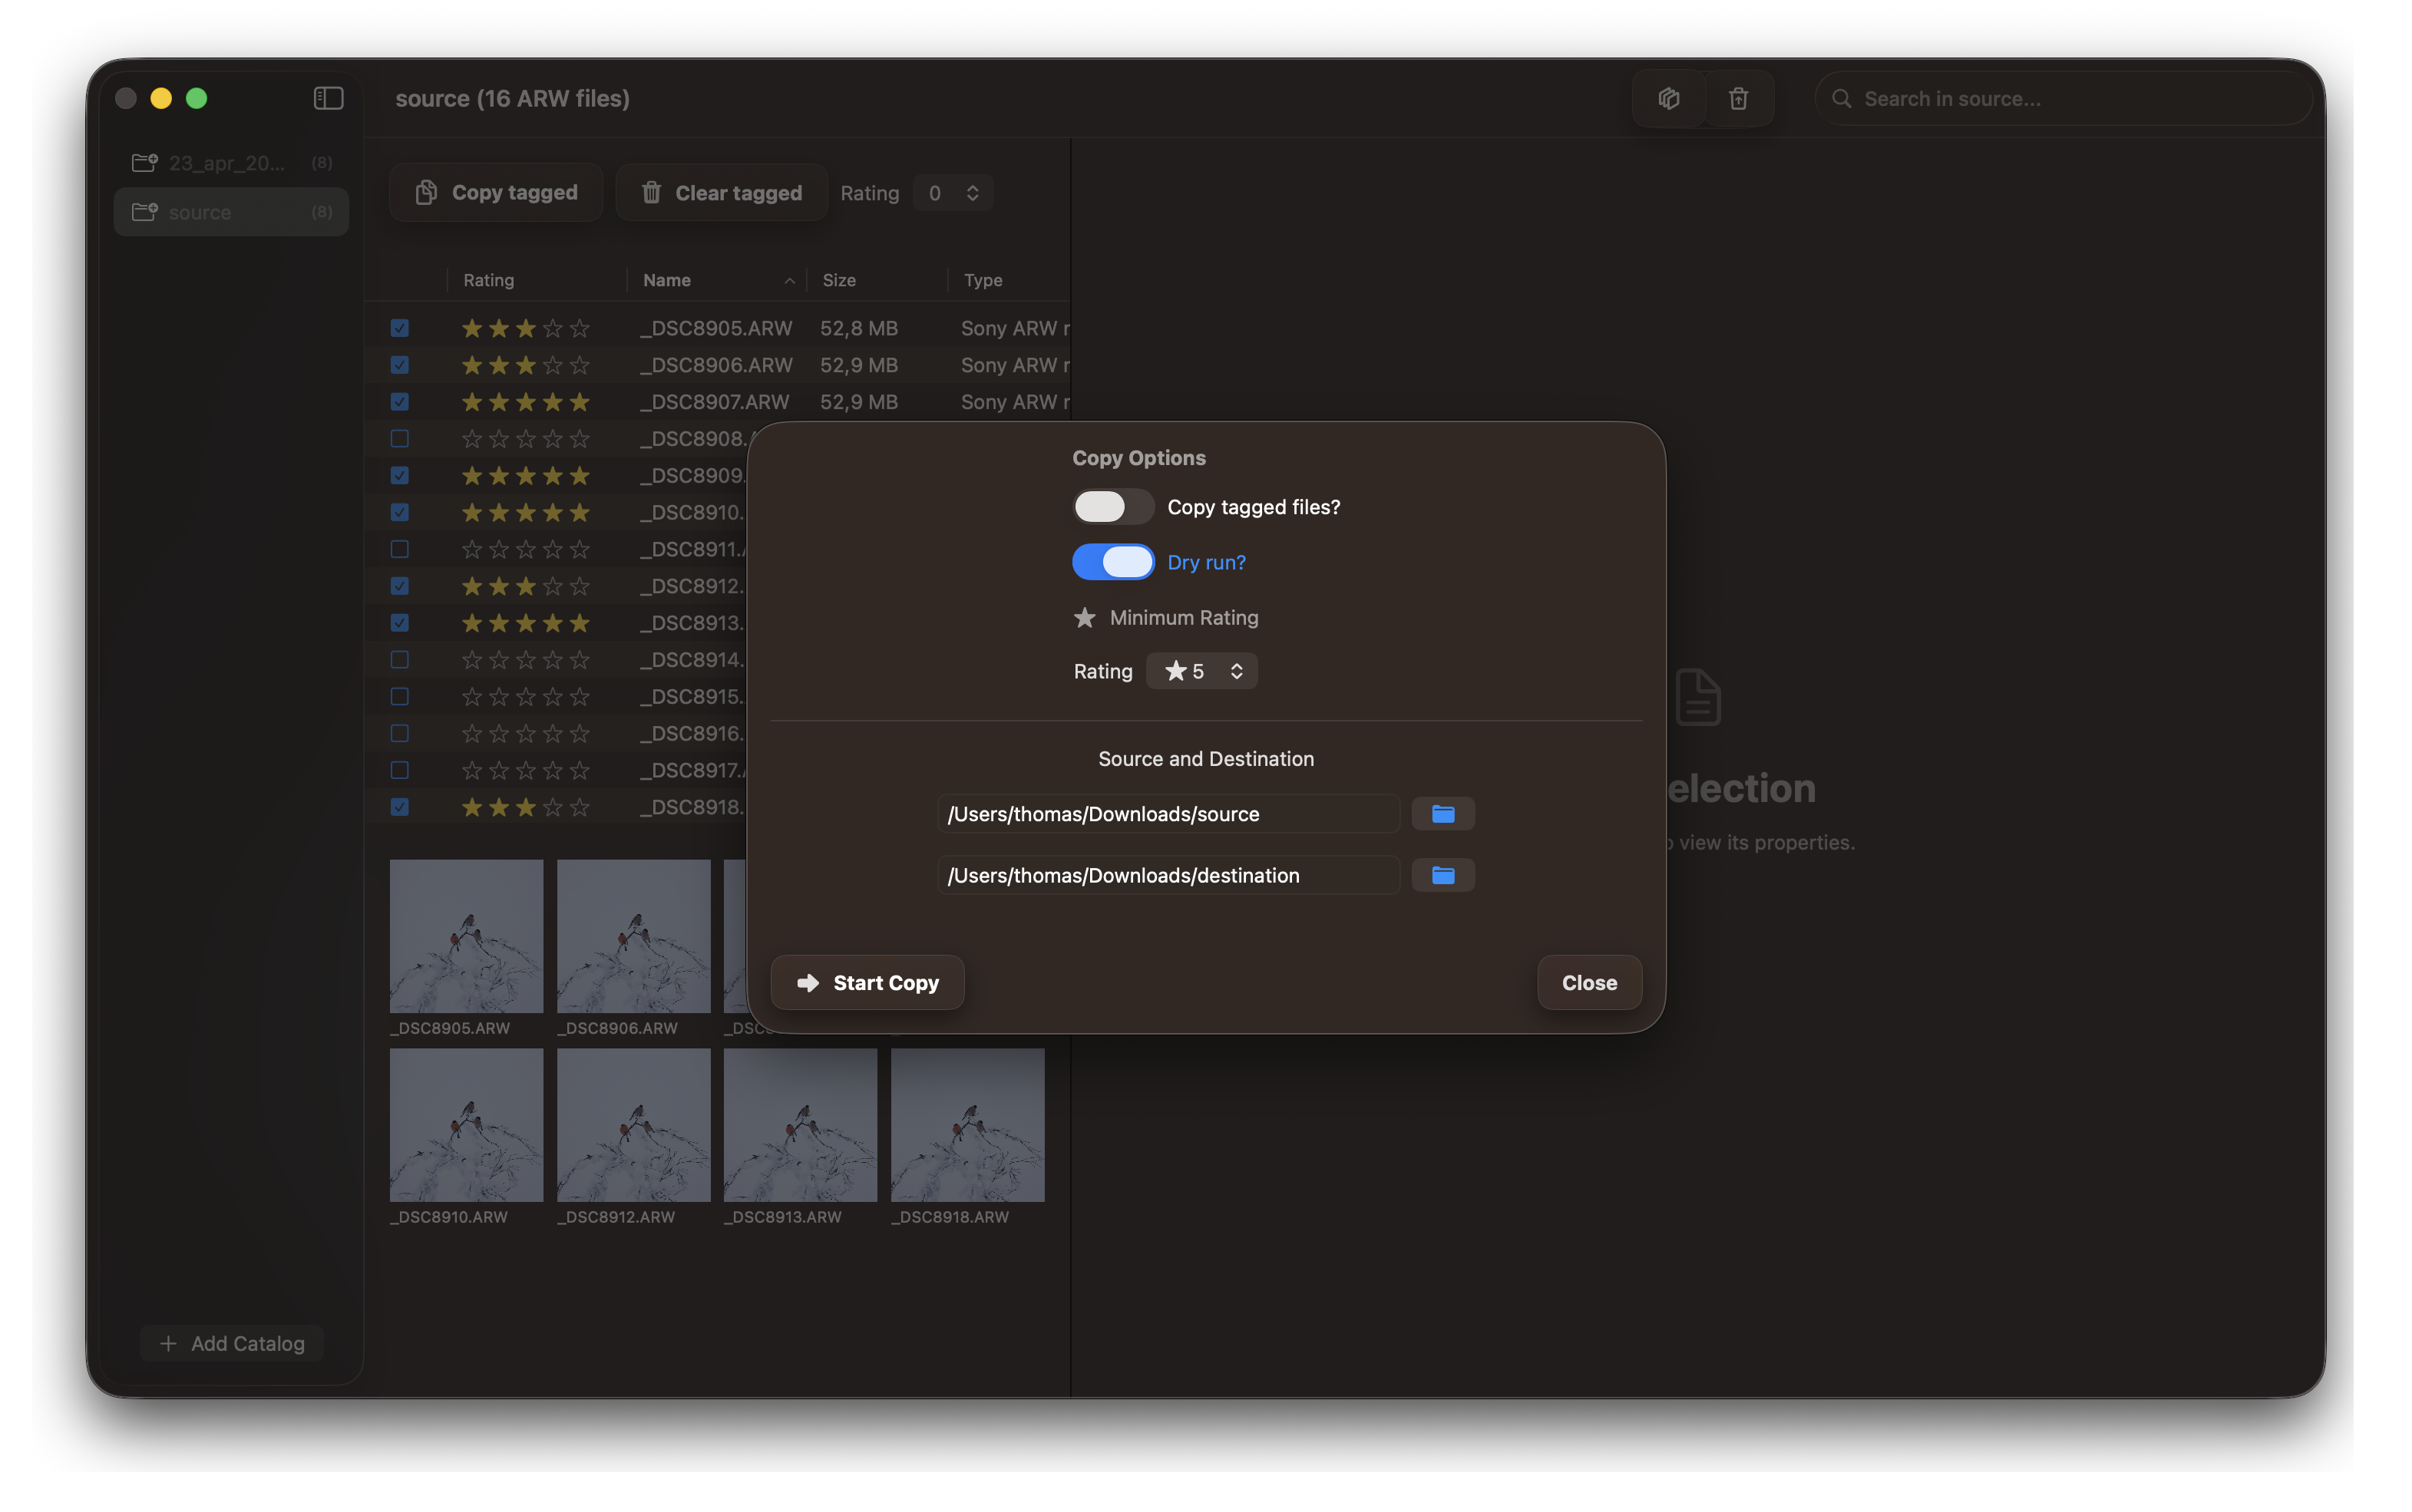The height and width of the screenshot is (1512, 2412).
Task: Click the Rating column header
Action: (488, 280)
